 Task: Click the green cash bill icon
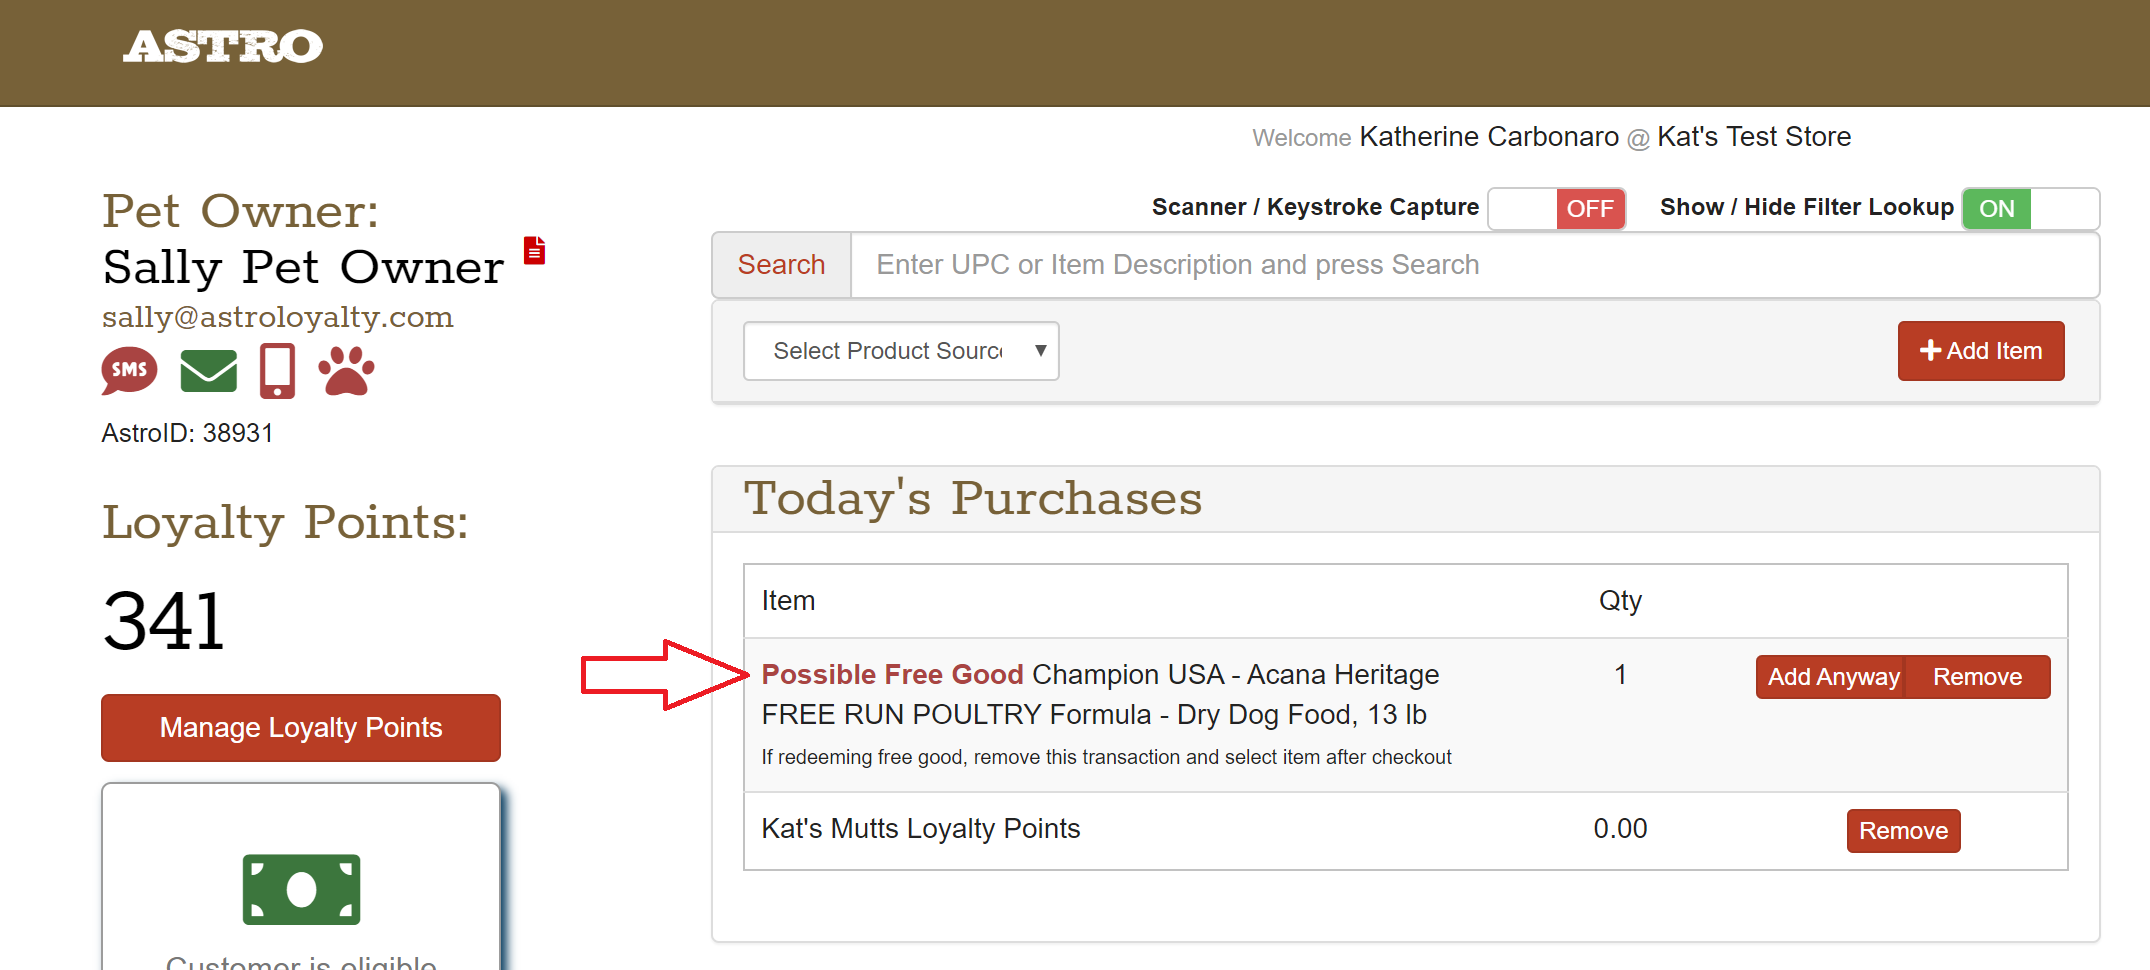[x=301, y=889]
